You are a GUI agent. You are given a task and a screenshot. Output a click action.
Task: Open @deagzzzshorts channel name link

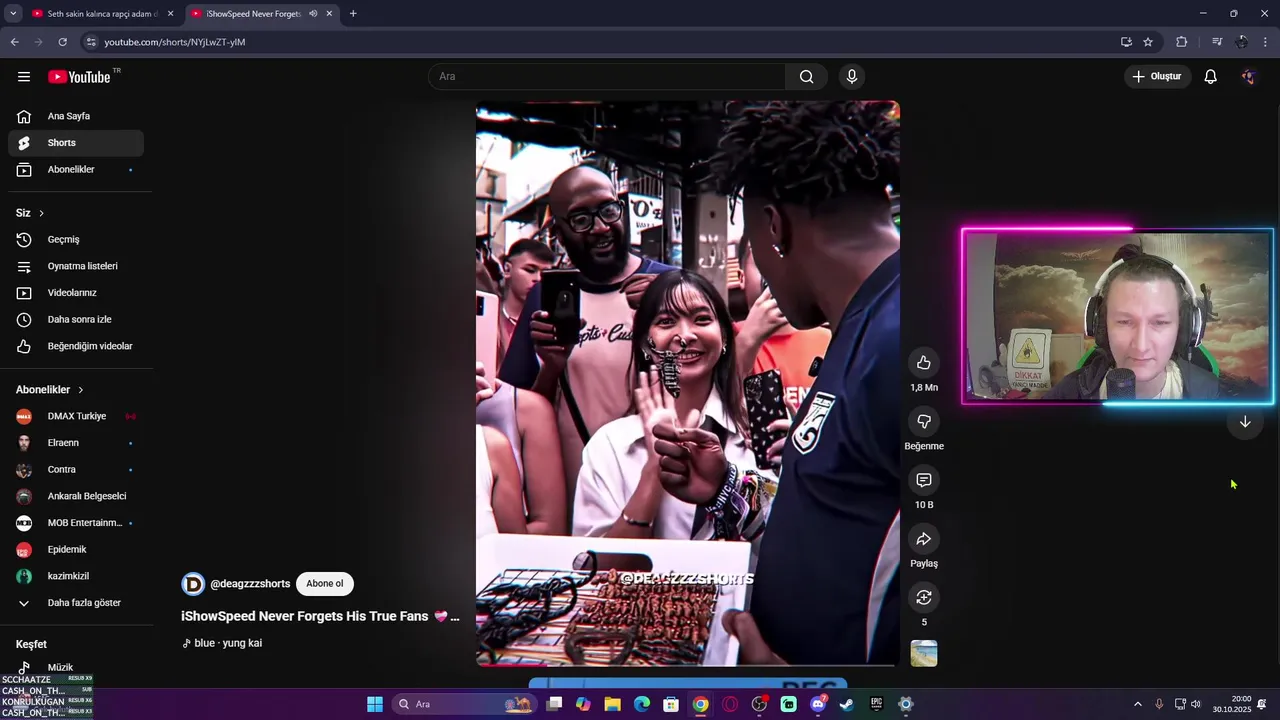point(250,584)
